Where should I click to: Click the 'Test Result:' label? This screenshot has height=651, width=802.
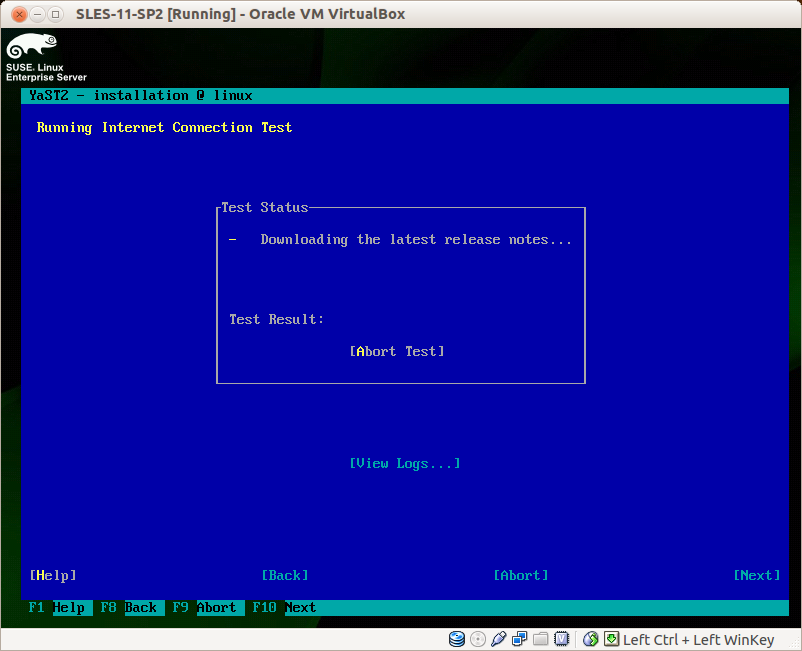tap(276, 319)
